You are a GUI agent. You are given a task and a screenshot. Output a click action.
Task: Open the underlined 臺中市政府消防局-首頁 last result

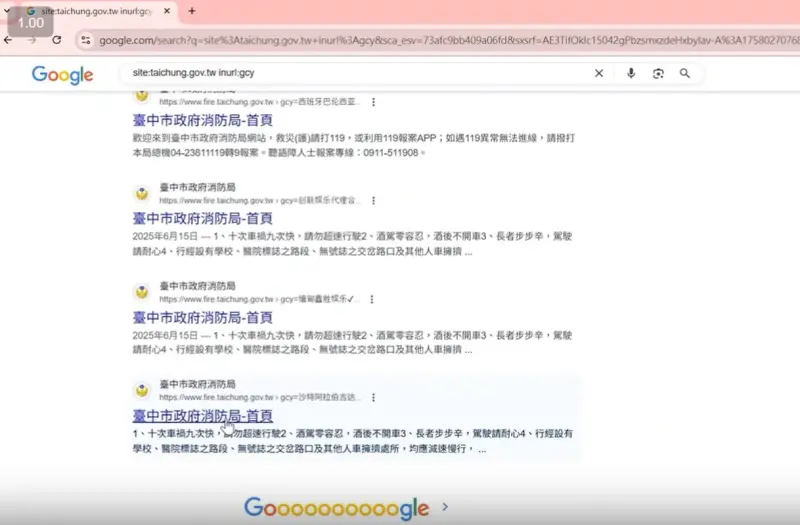coord(203,416)
